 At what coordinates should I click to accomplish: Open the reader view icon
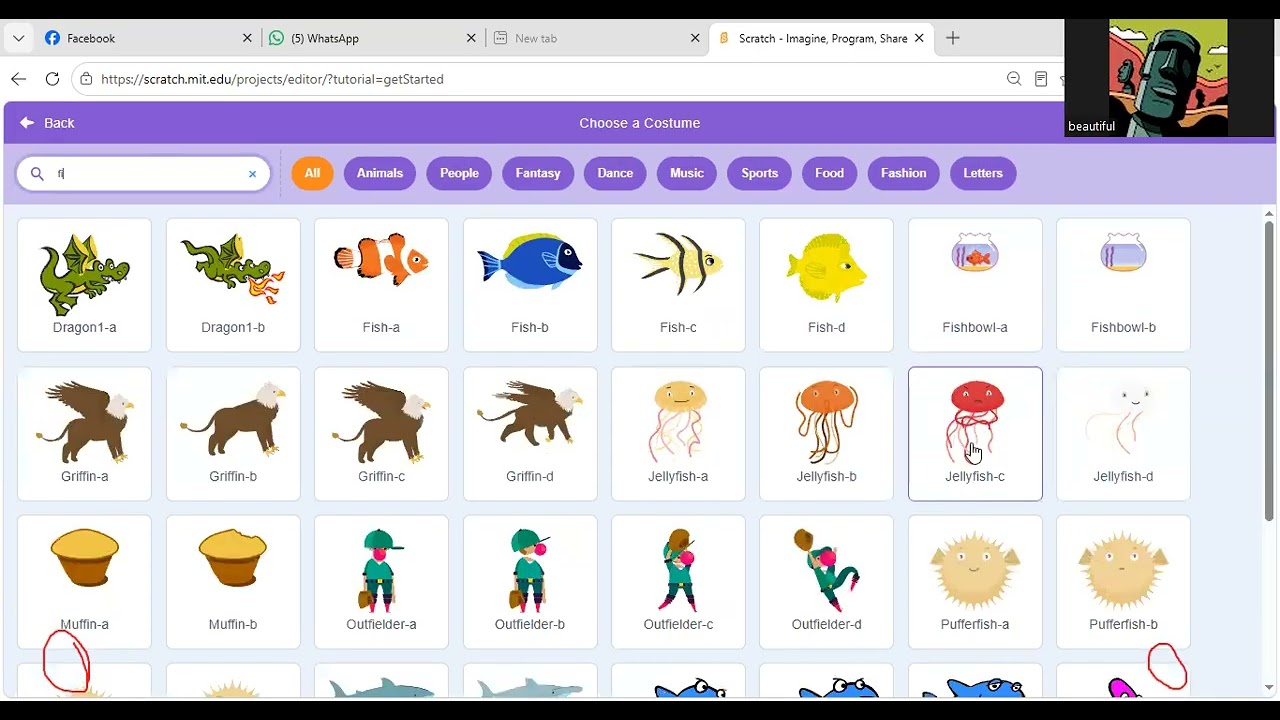tap(1041, 79)
